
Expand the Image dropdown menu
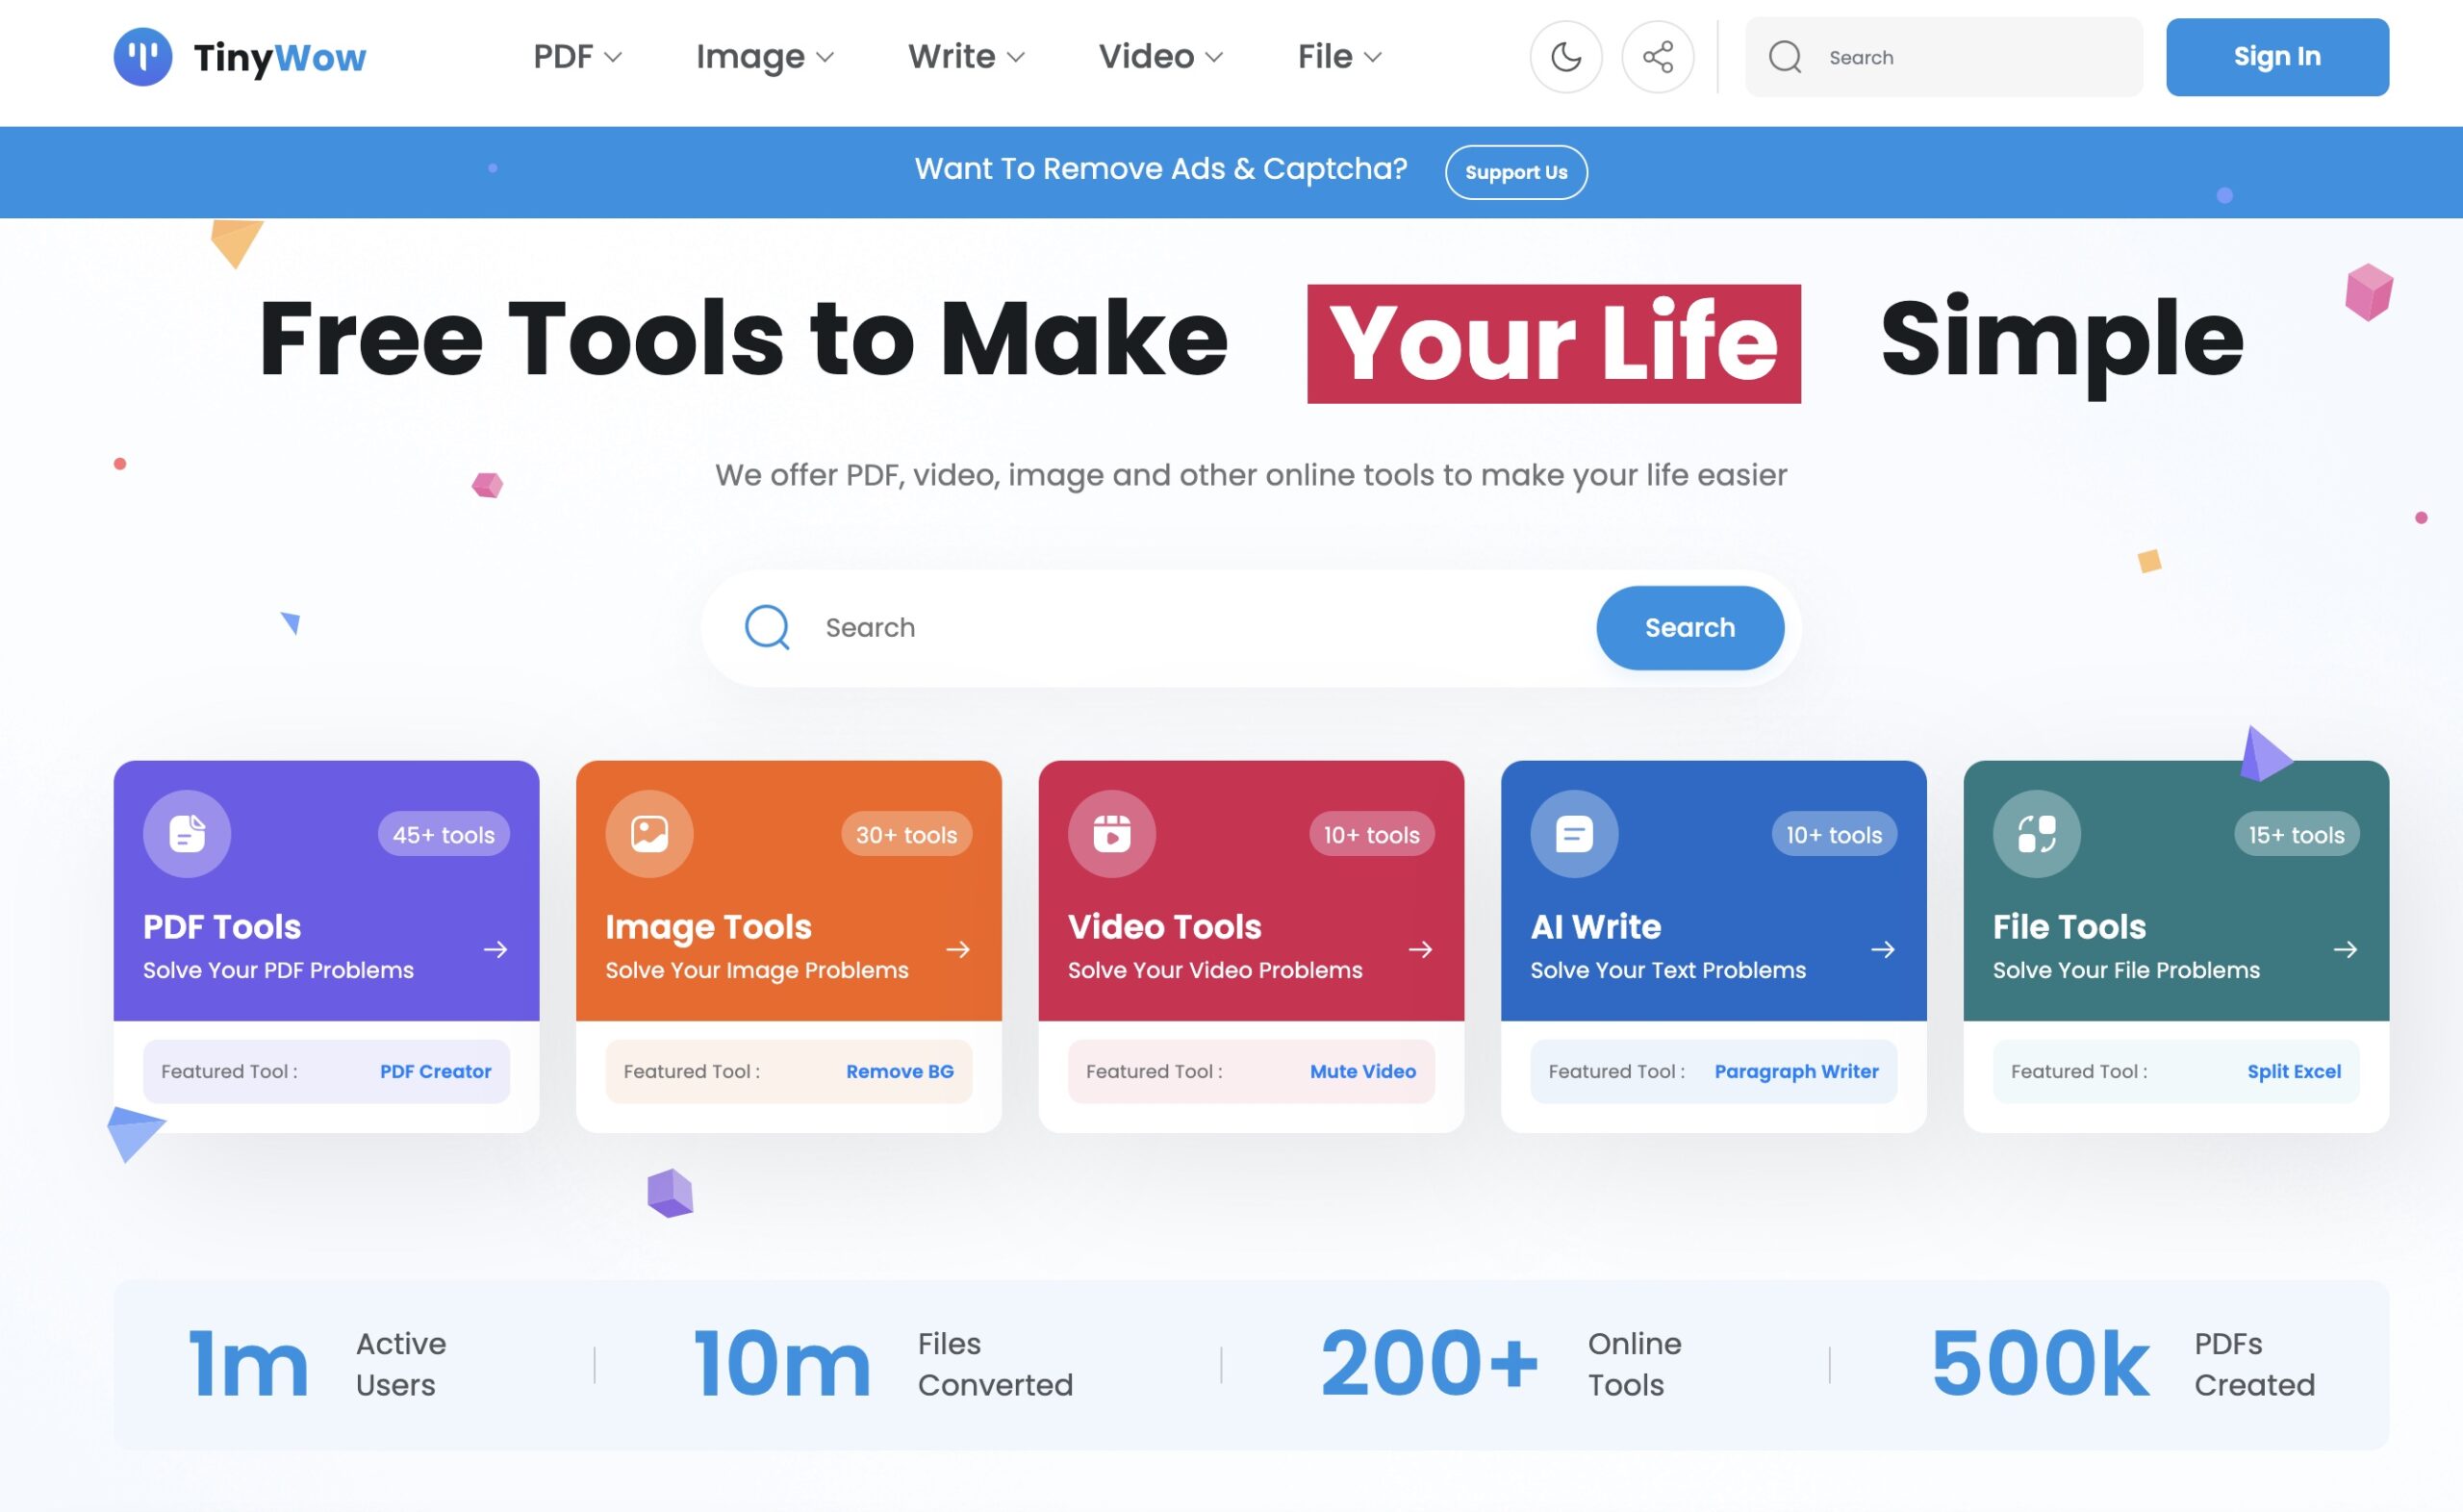[764, 57]
